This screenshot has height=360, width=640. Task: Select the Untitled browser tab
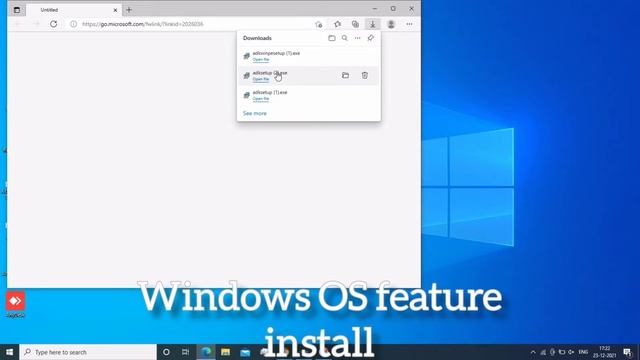coord(73,9)
